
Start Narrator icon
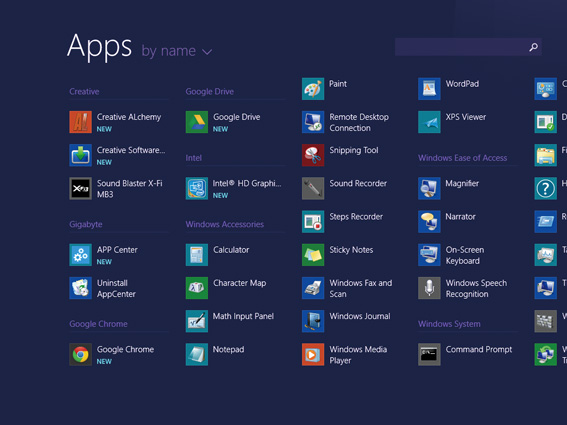point(429,221)
